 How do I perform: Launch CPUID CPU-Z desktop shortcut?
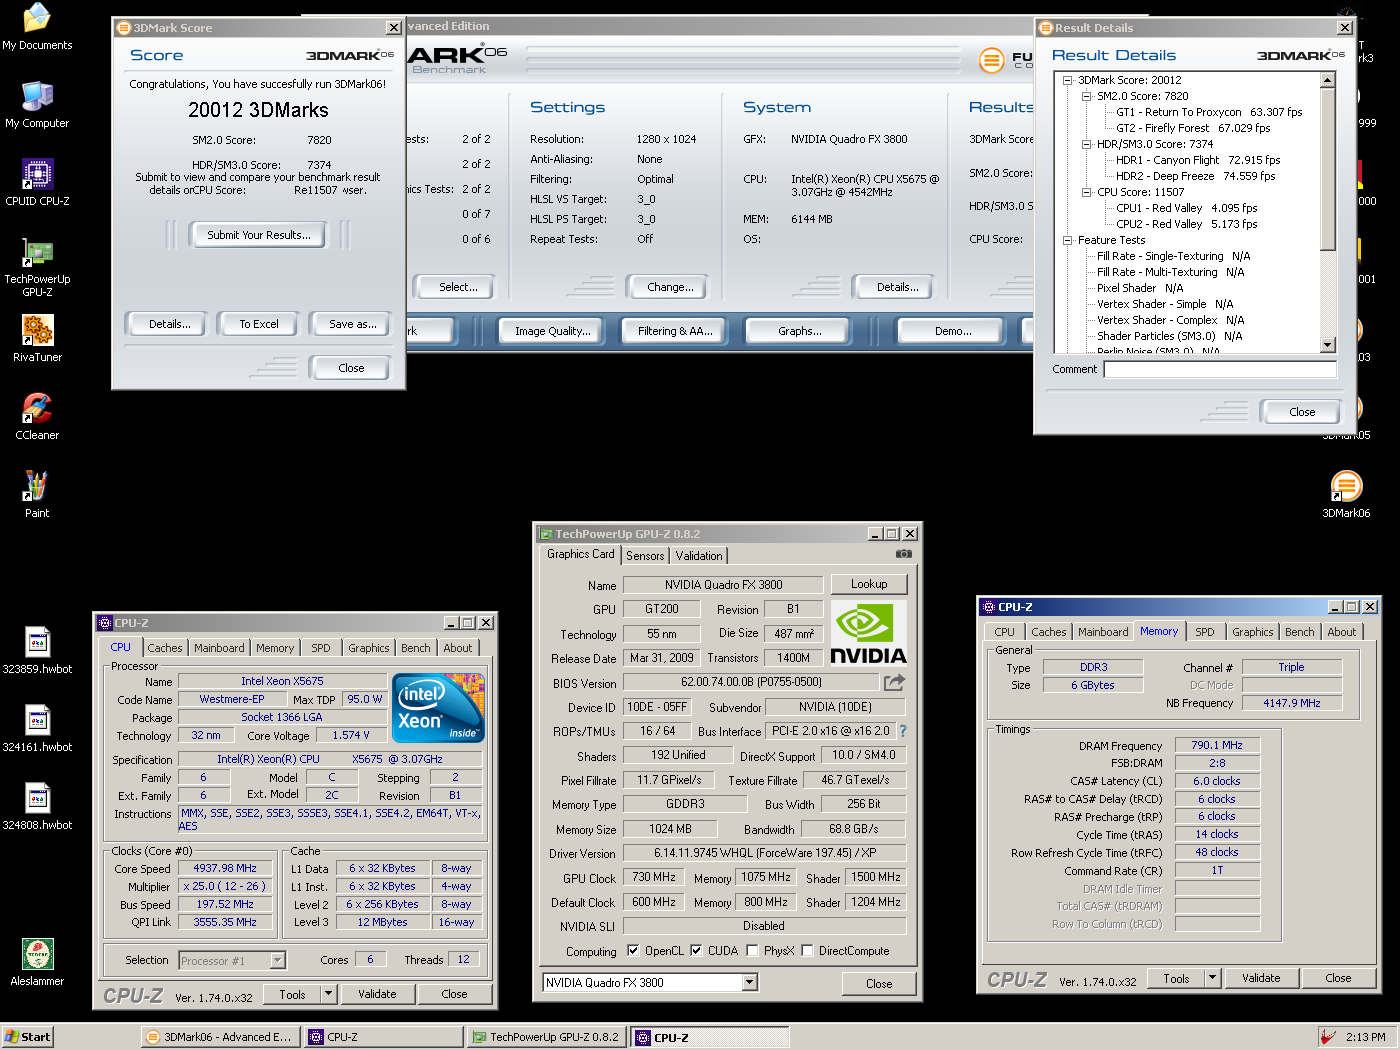click(x=37, y=182)
